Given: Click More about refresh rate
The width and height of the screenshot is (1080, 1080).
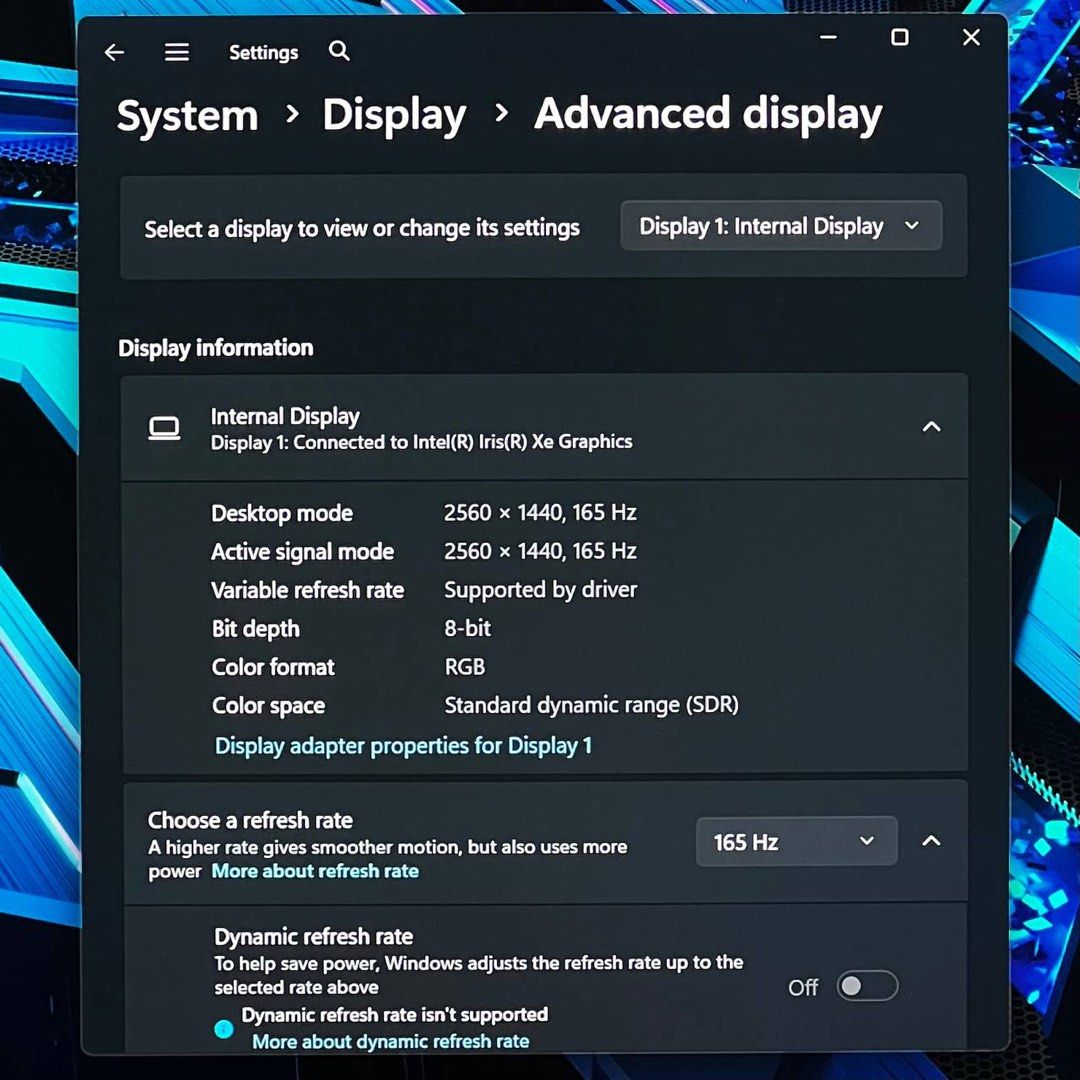Looking at the screenshot, I should click(x=315, y=871).
